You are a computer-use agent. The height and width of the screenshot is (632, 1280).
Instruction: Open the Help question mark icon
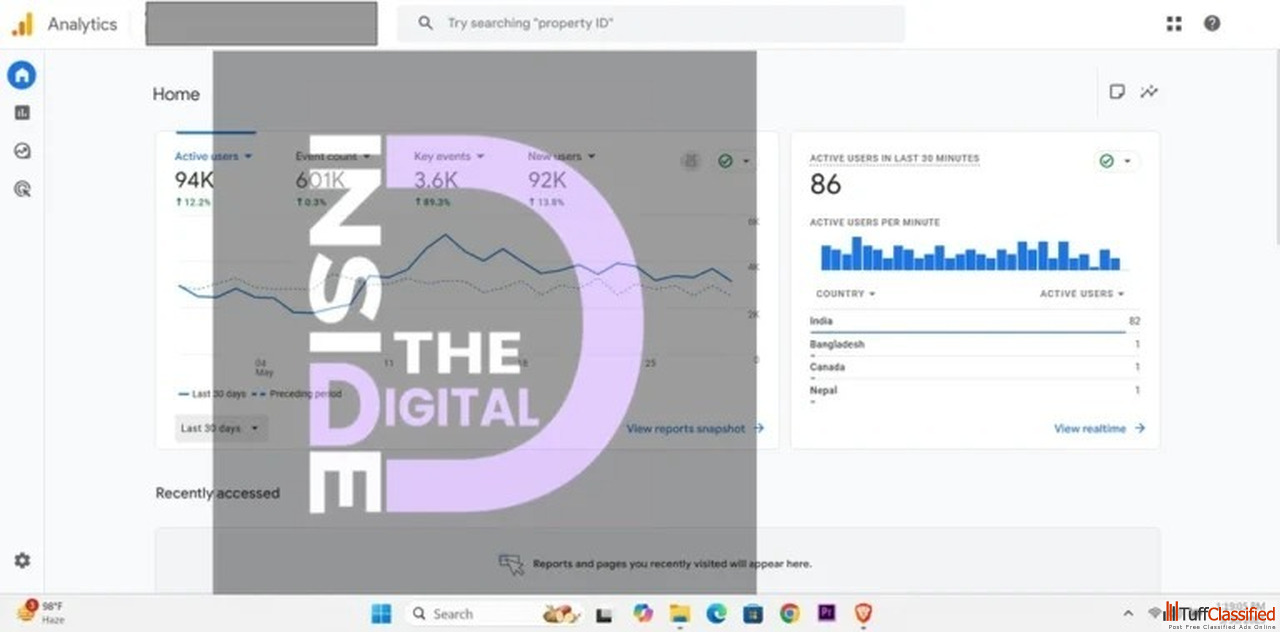[x=1212, y=24]
